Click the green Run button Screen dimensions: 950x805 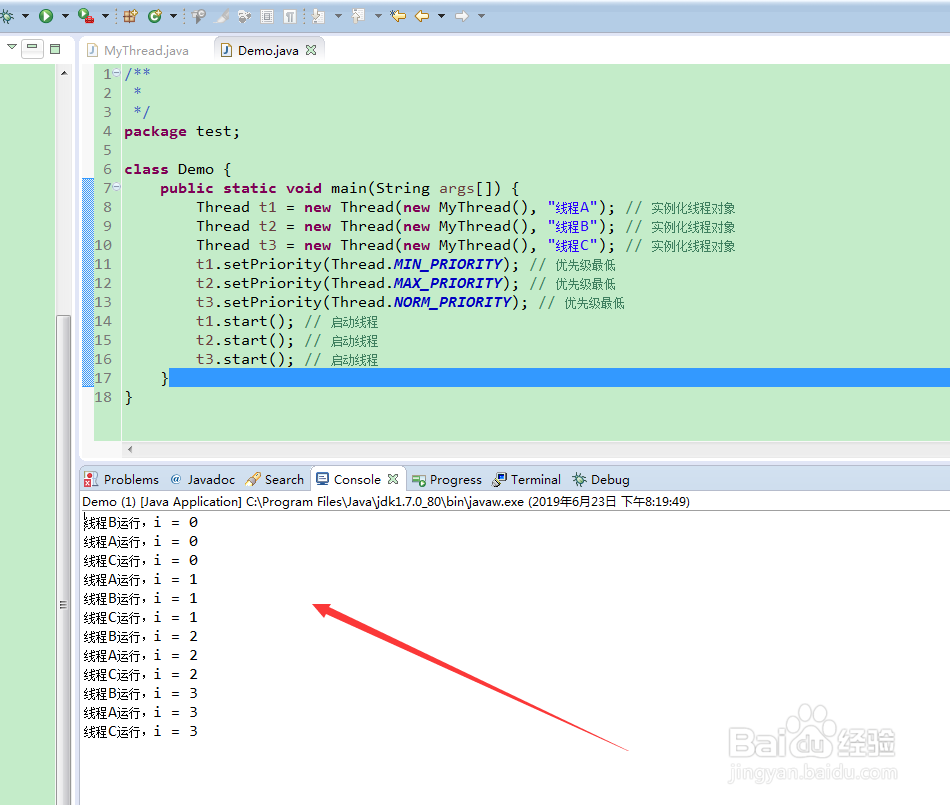point(46,16)
